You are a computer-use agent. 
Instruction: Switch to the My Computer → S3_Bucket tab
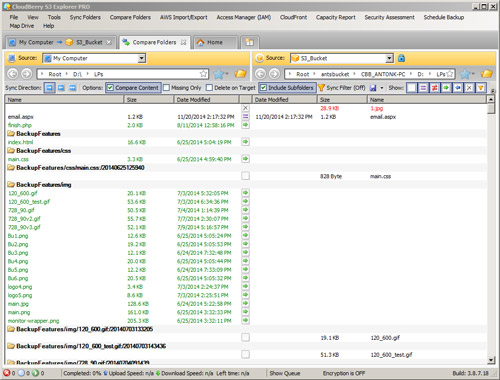pyautogui.click(x=61, y=42)
